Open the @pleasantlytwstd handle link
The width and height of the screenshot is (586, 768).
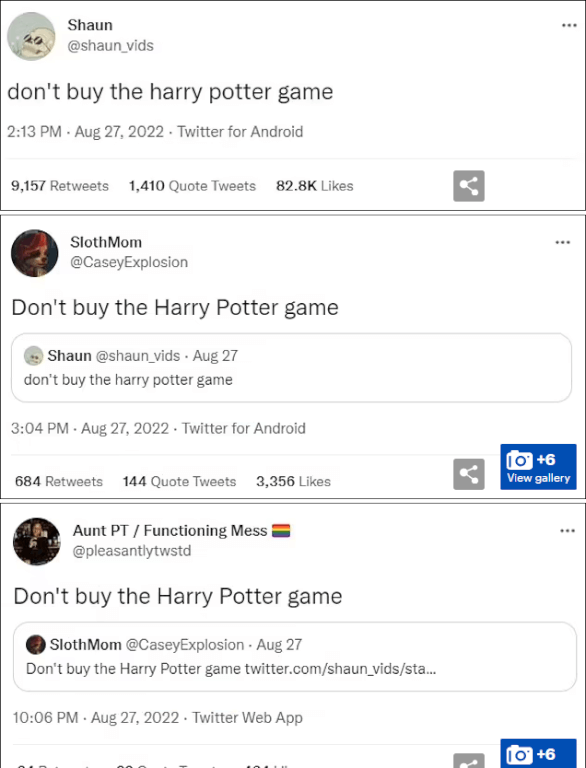(132, 551)
